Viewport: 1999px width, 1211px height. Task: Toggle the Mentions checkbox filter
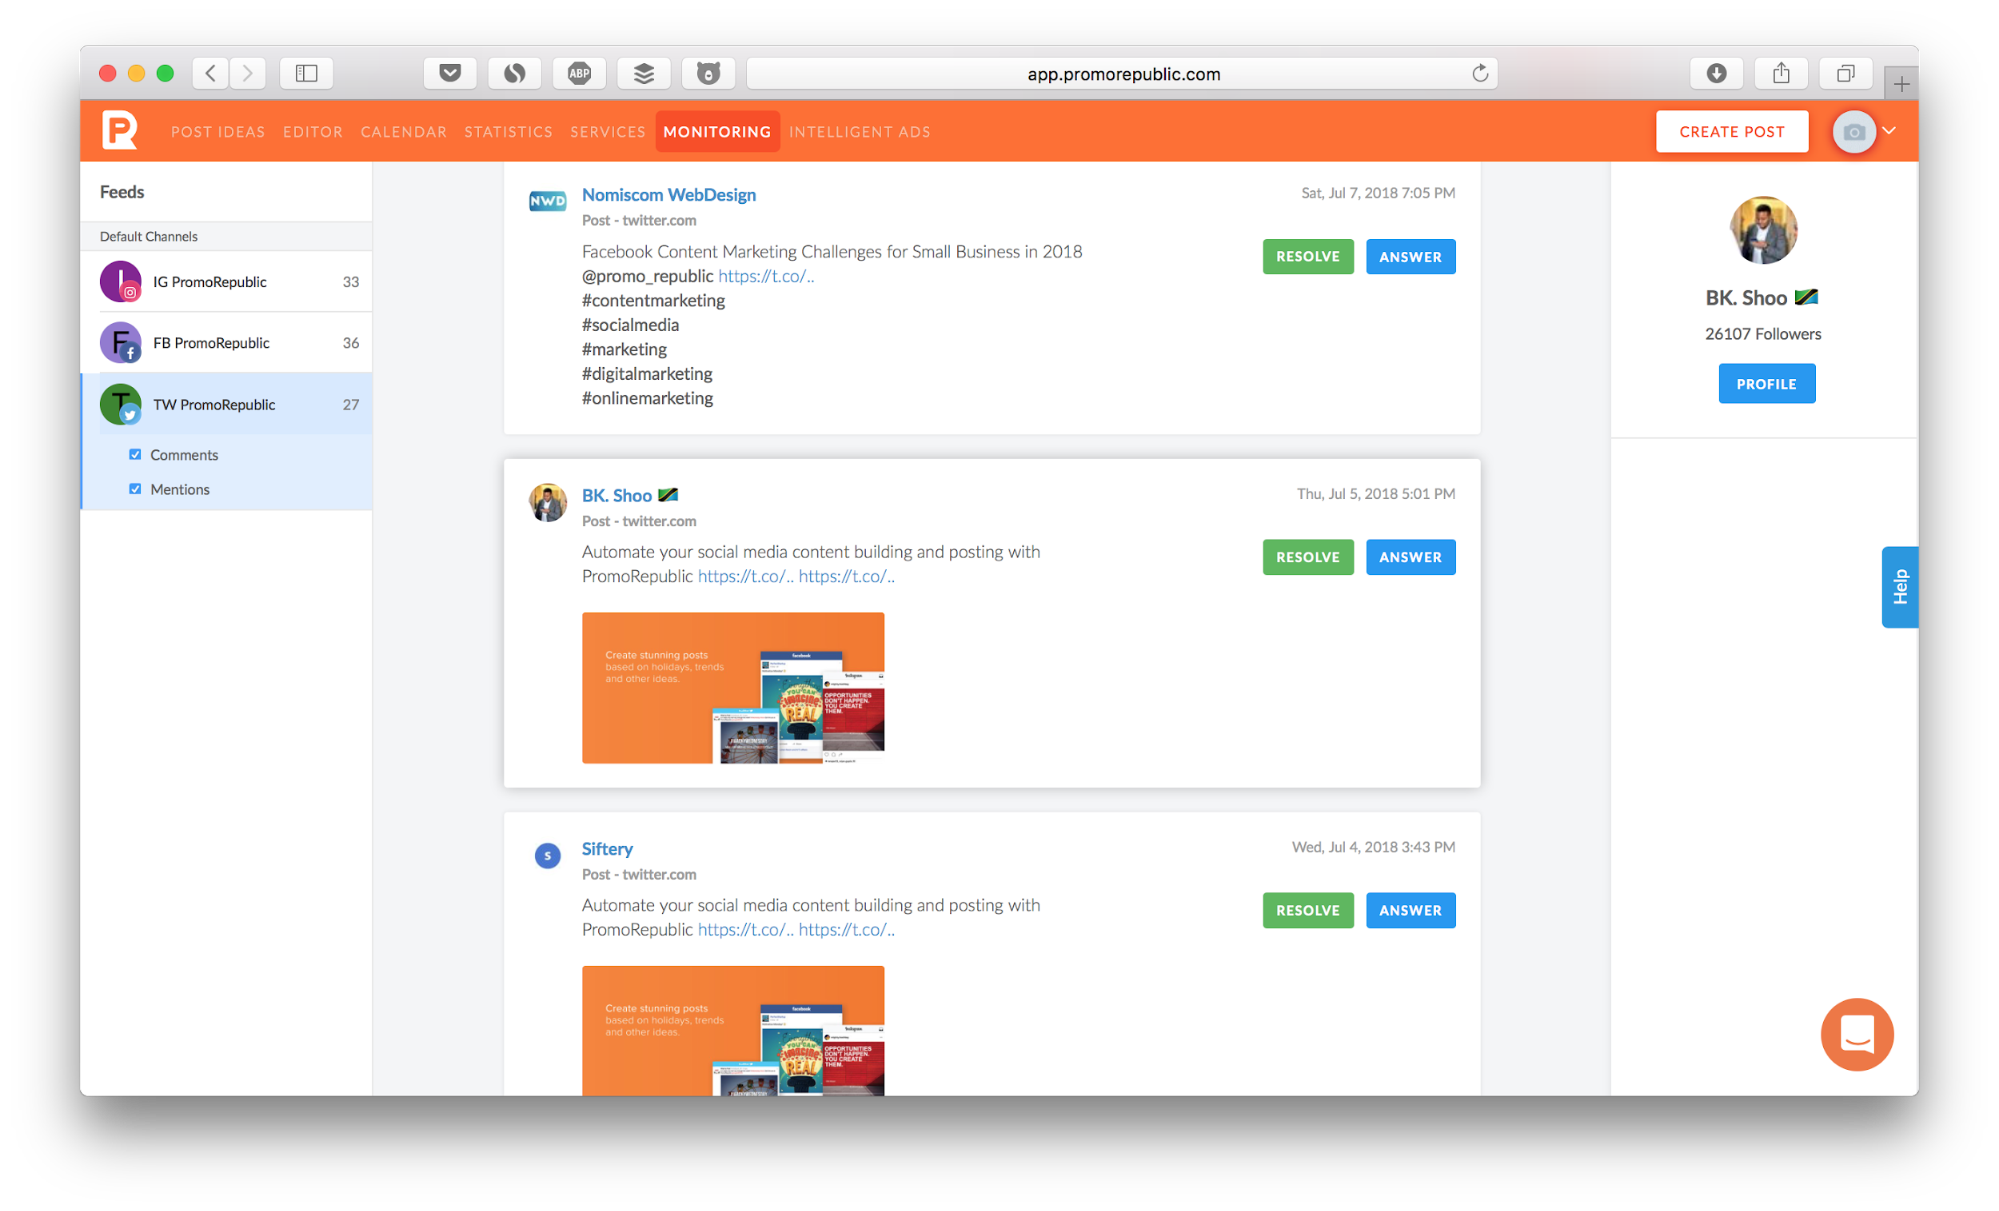click(134, 488)
